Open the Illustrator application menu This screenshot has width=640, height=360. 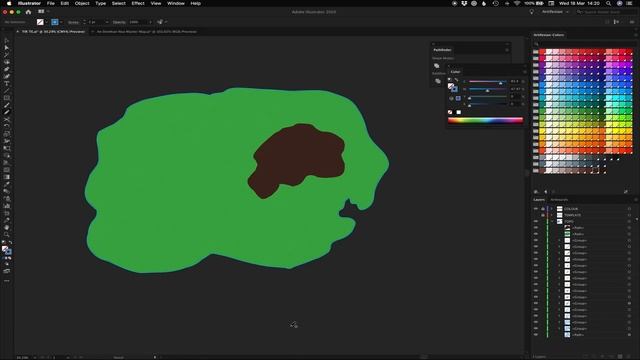pyautogui.click(x=29, y=3)
